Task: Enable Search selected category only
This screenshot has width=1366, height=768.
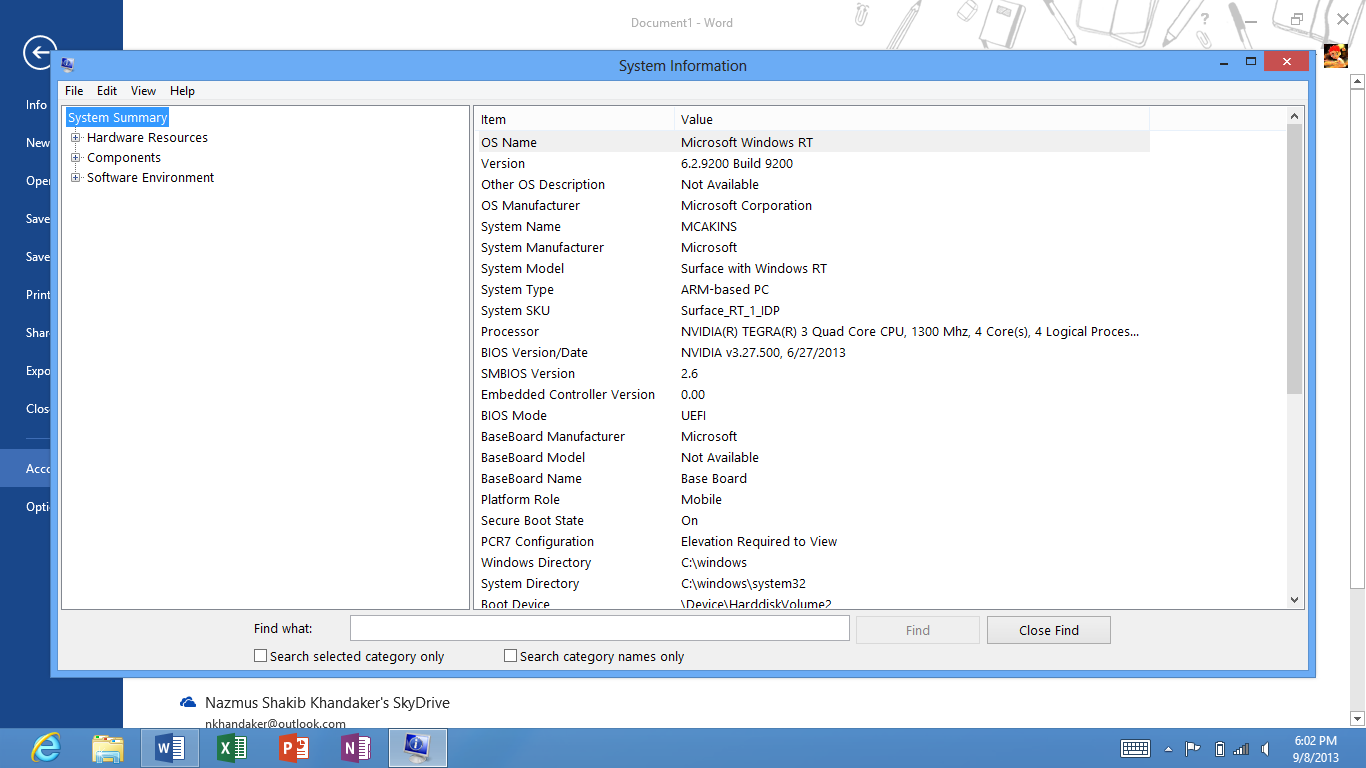Action: [260, 655]
